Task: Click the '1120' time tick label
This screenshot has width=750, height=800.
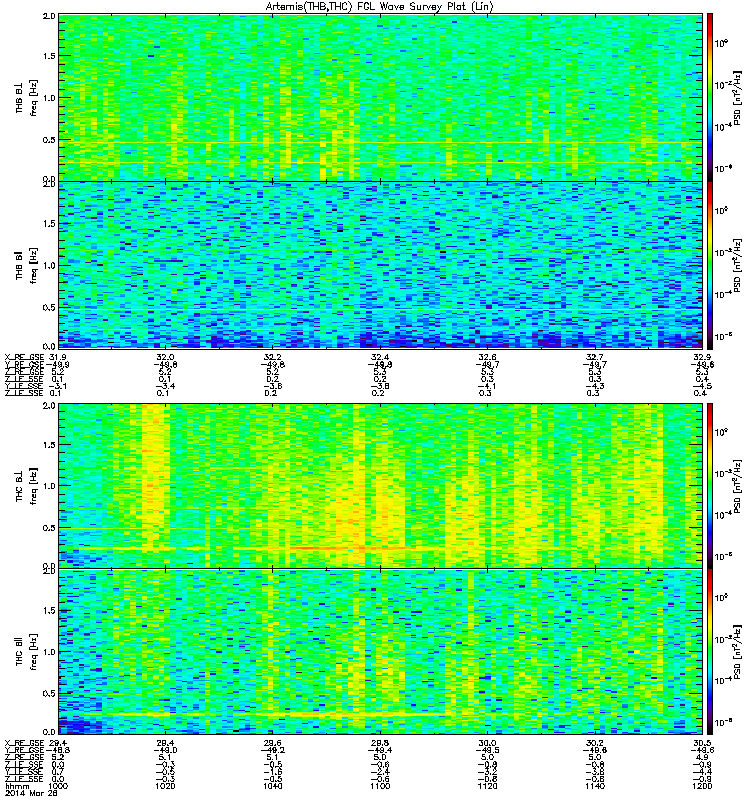Action: pos(487,786)
